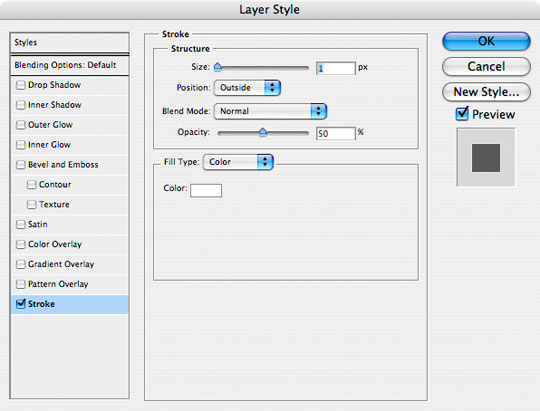Viewport: 540px width, 411px height.
Task: Tick the Inner Shadow effect checkbox
Action: [21, 105]
